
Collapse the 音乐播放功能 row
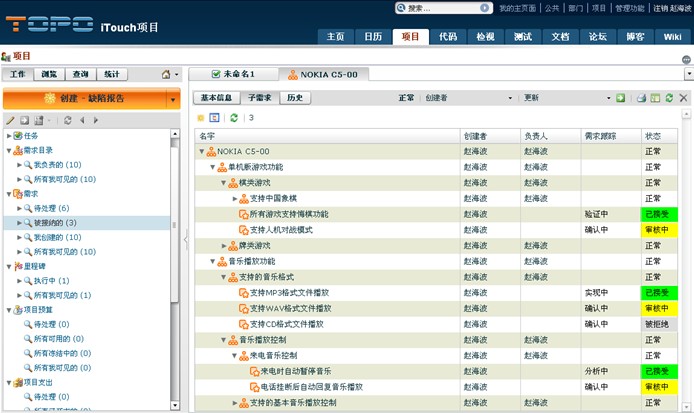[213, 262]
